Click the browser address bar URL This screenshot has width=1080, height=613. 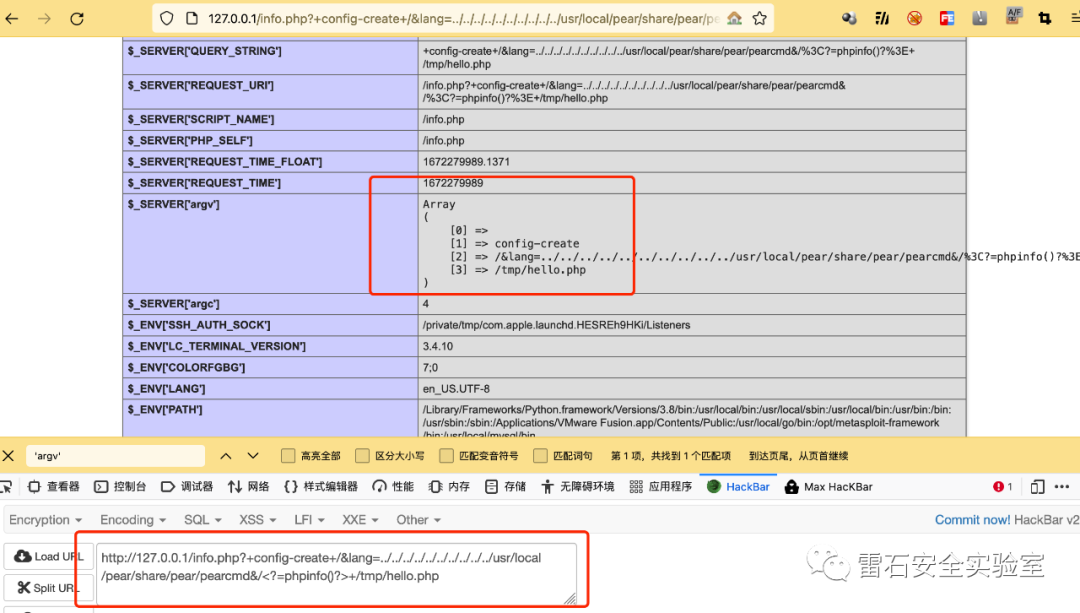(464, 19)
